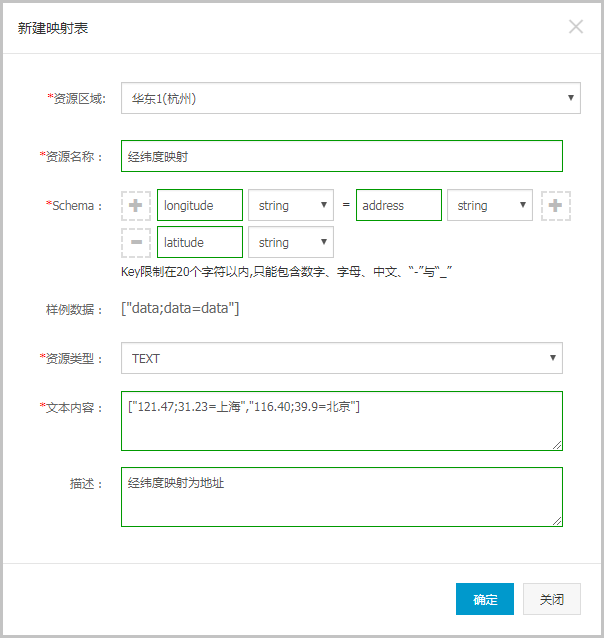This screenshot has width=604, height=638.
Task: Click the longitude key field
Action: tap(200, 205)
